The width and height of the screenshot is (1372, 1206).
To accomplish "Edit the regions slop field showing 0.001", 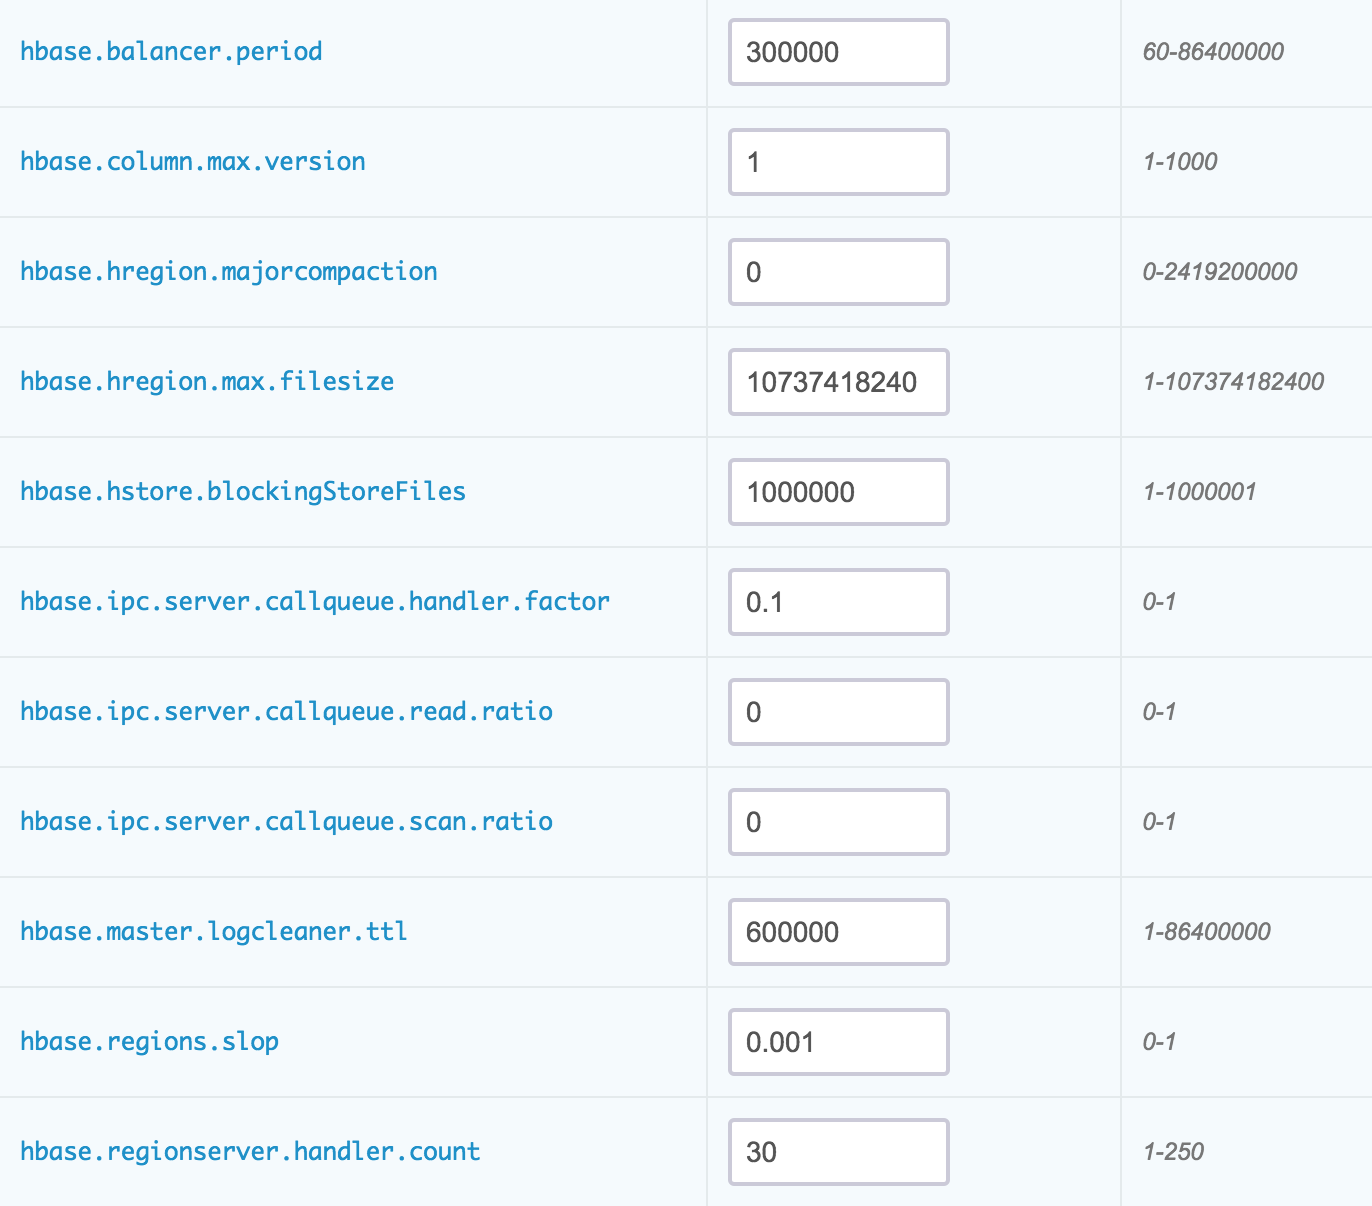I will 838,1042.
